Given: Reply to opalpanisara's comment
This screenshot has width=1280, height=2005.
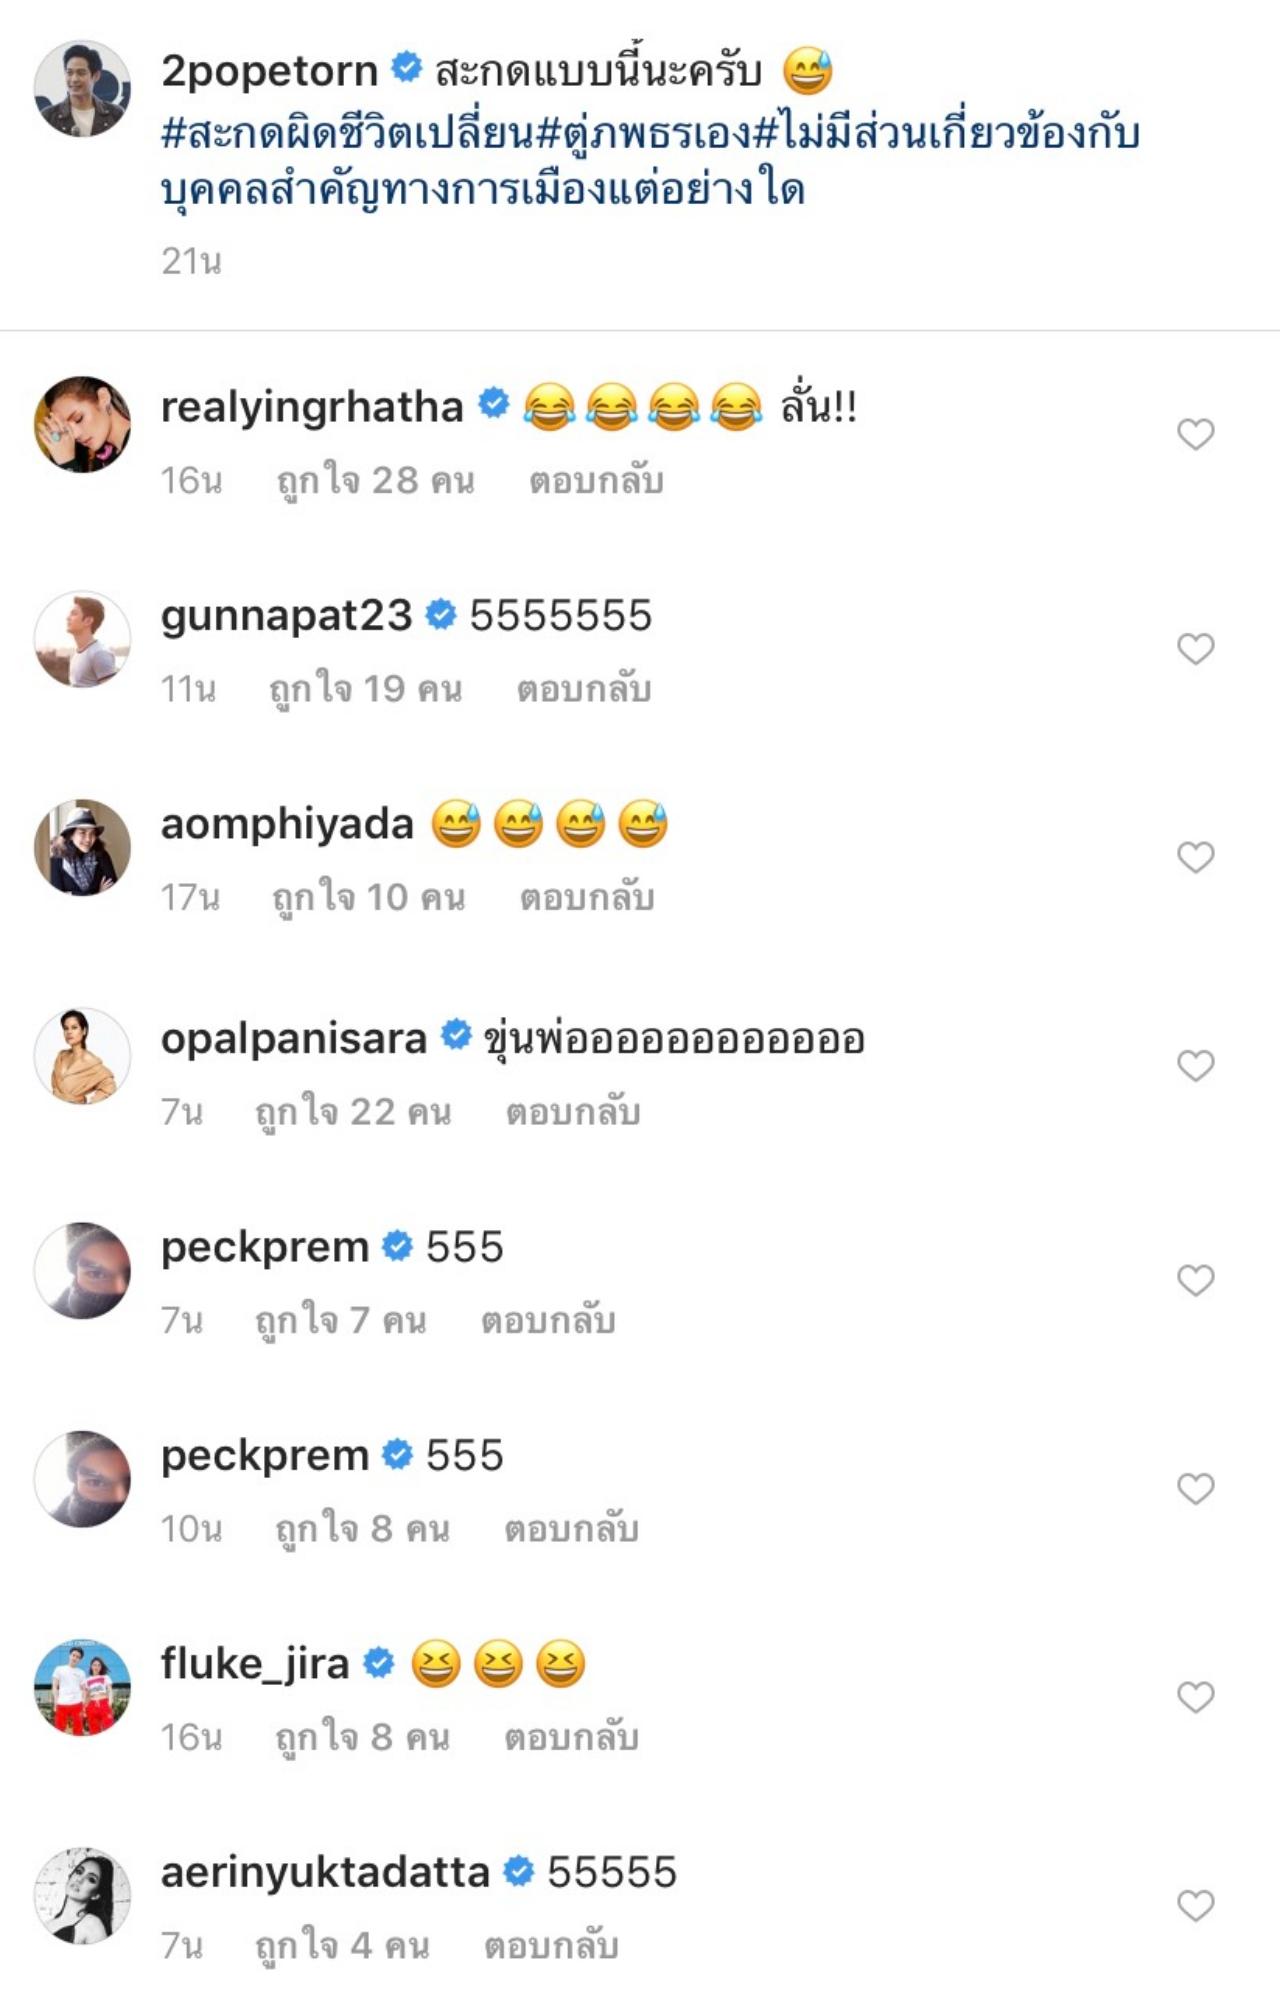Looking at the screenshot, I should point(572,1112).
